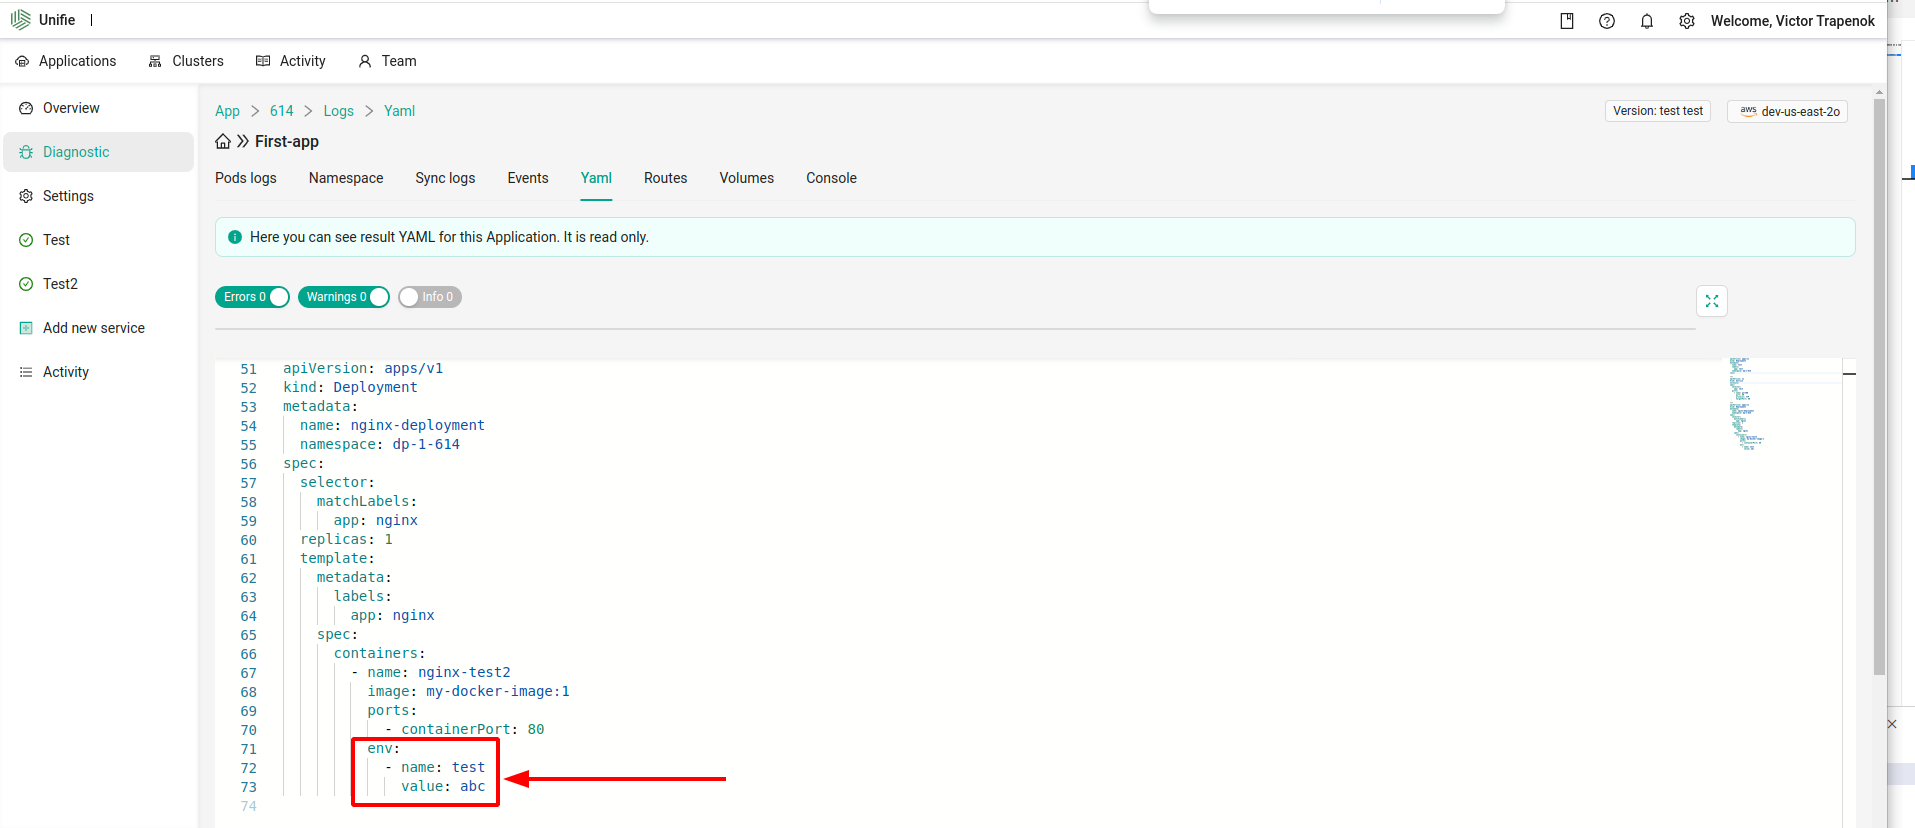
Task: Click the 614 breadcrumb link
Action: (281, 111)
